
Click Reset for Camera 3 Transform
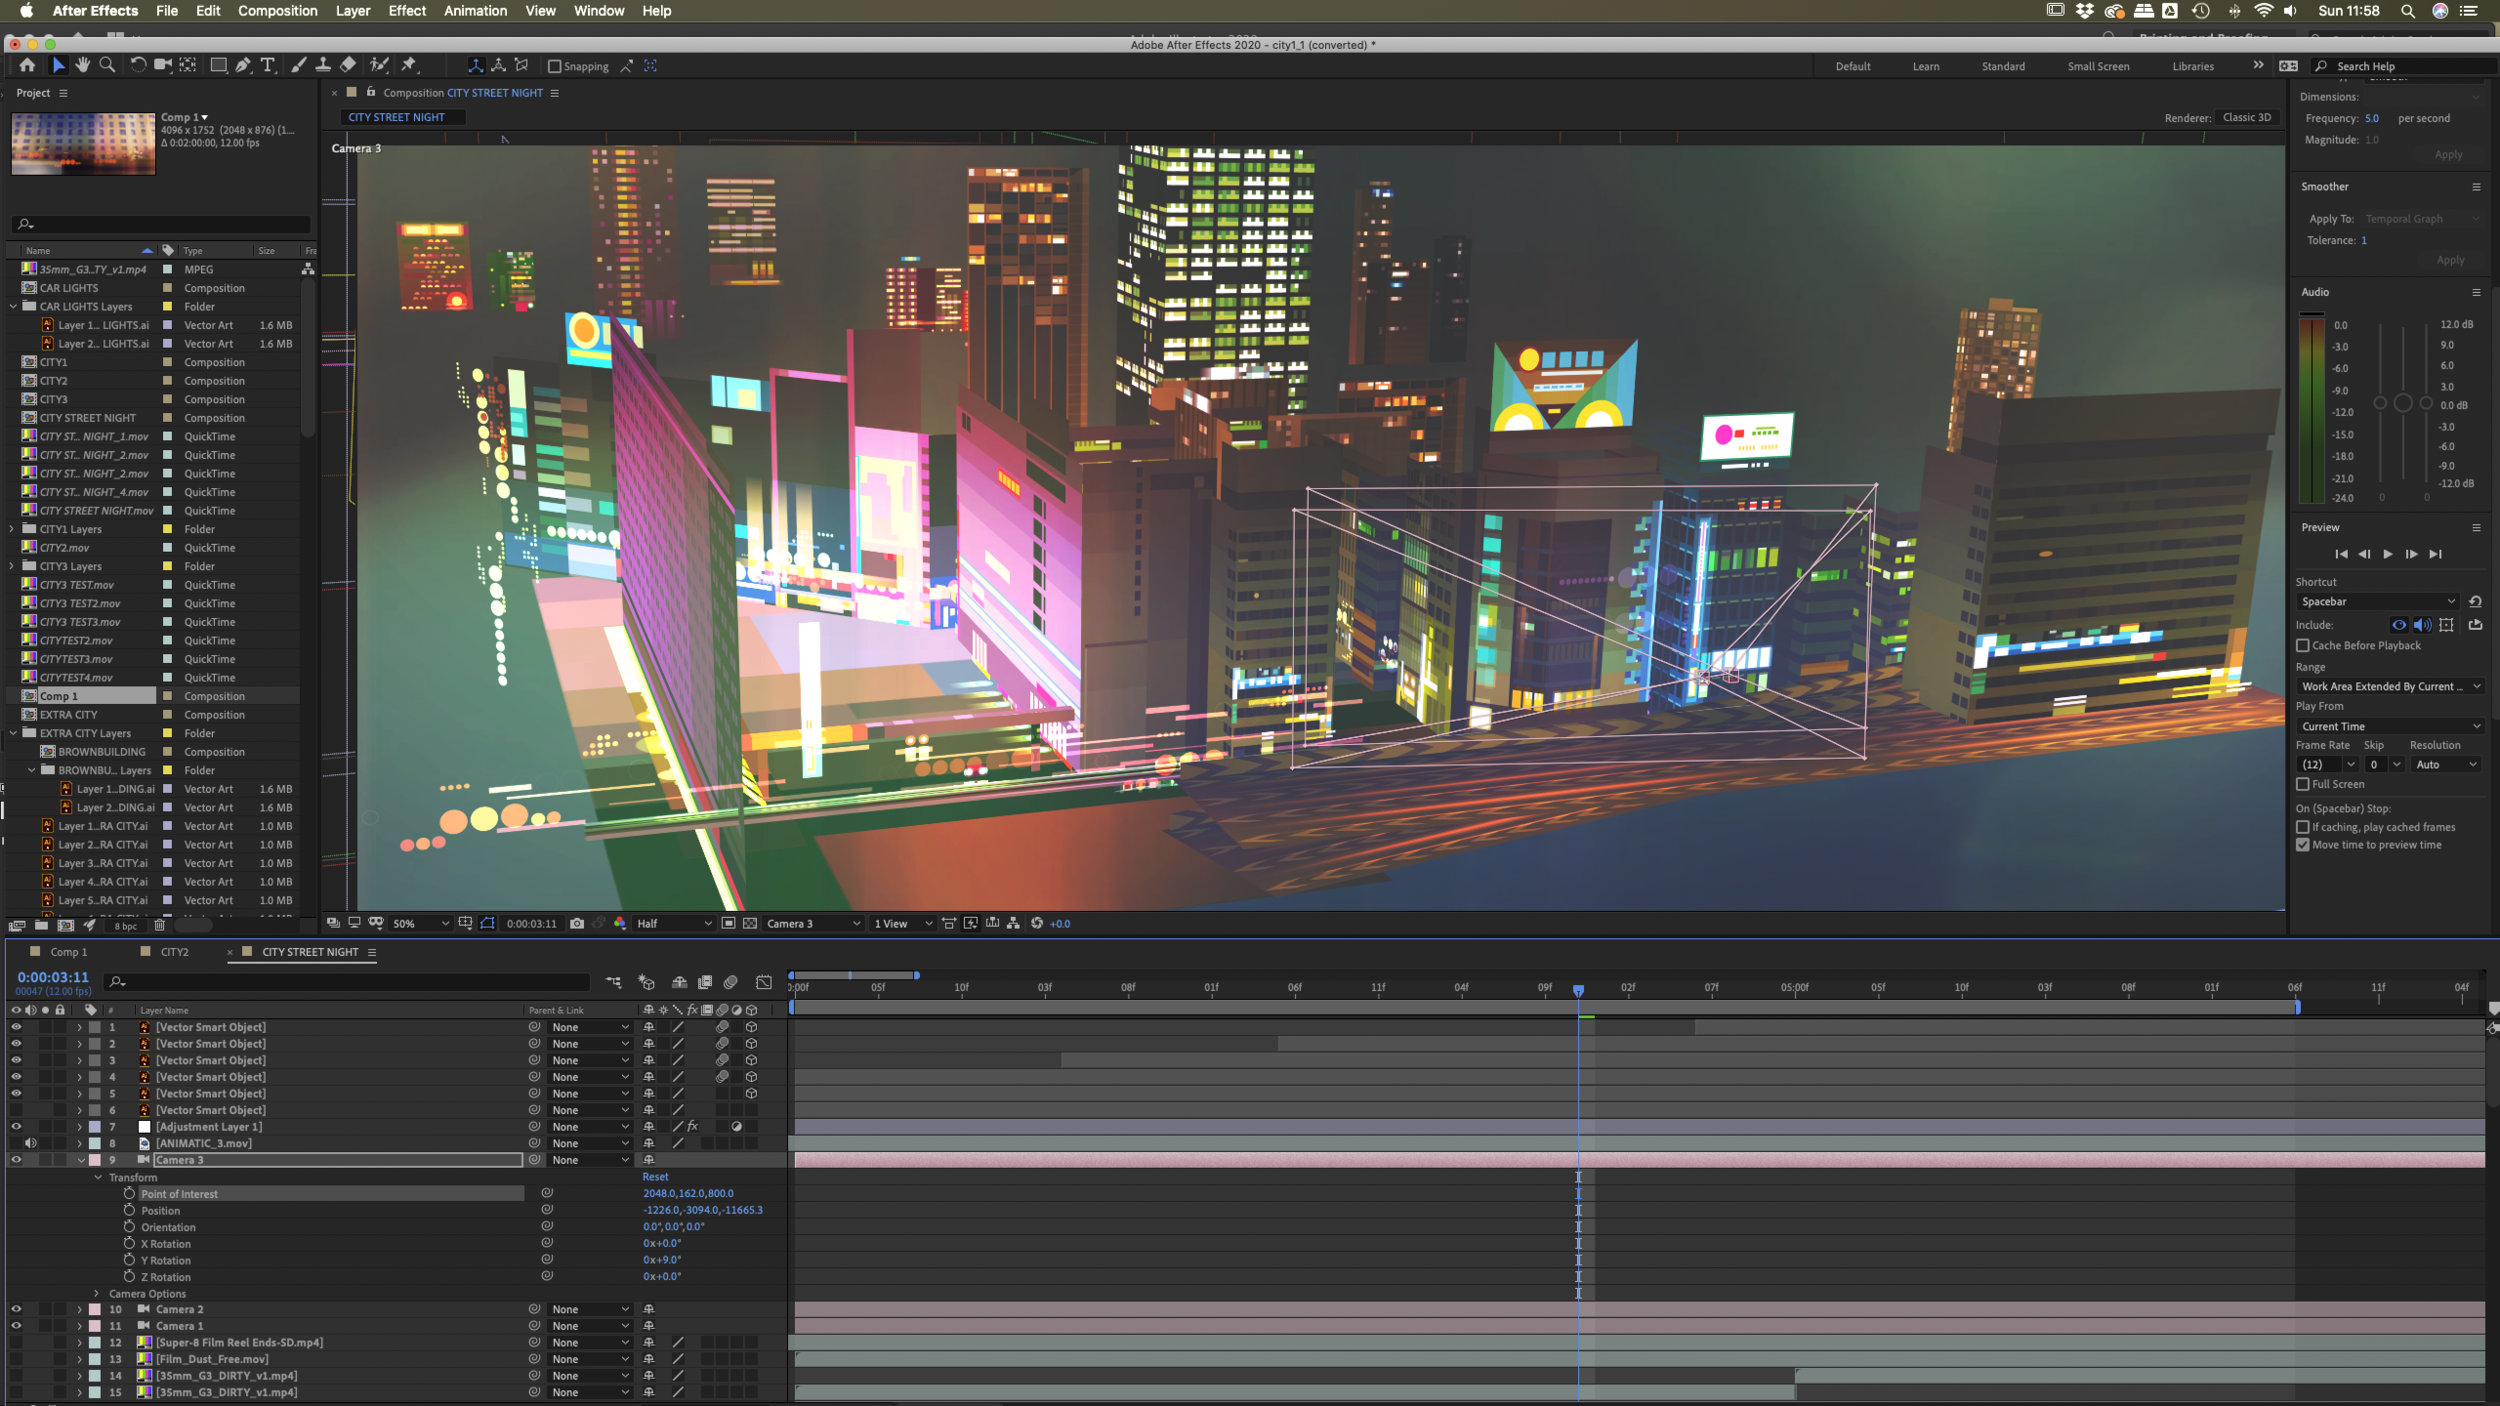pyautogui.click(x=655, y=1177)
